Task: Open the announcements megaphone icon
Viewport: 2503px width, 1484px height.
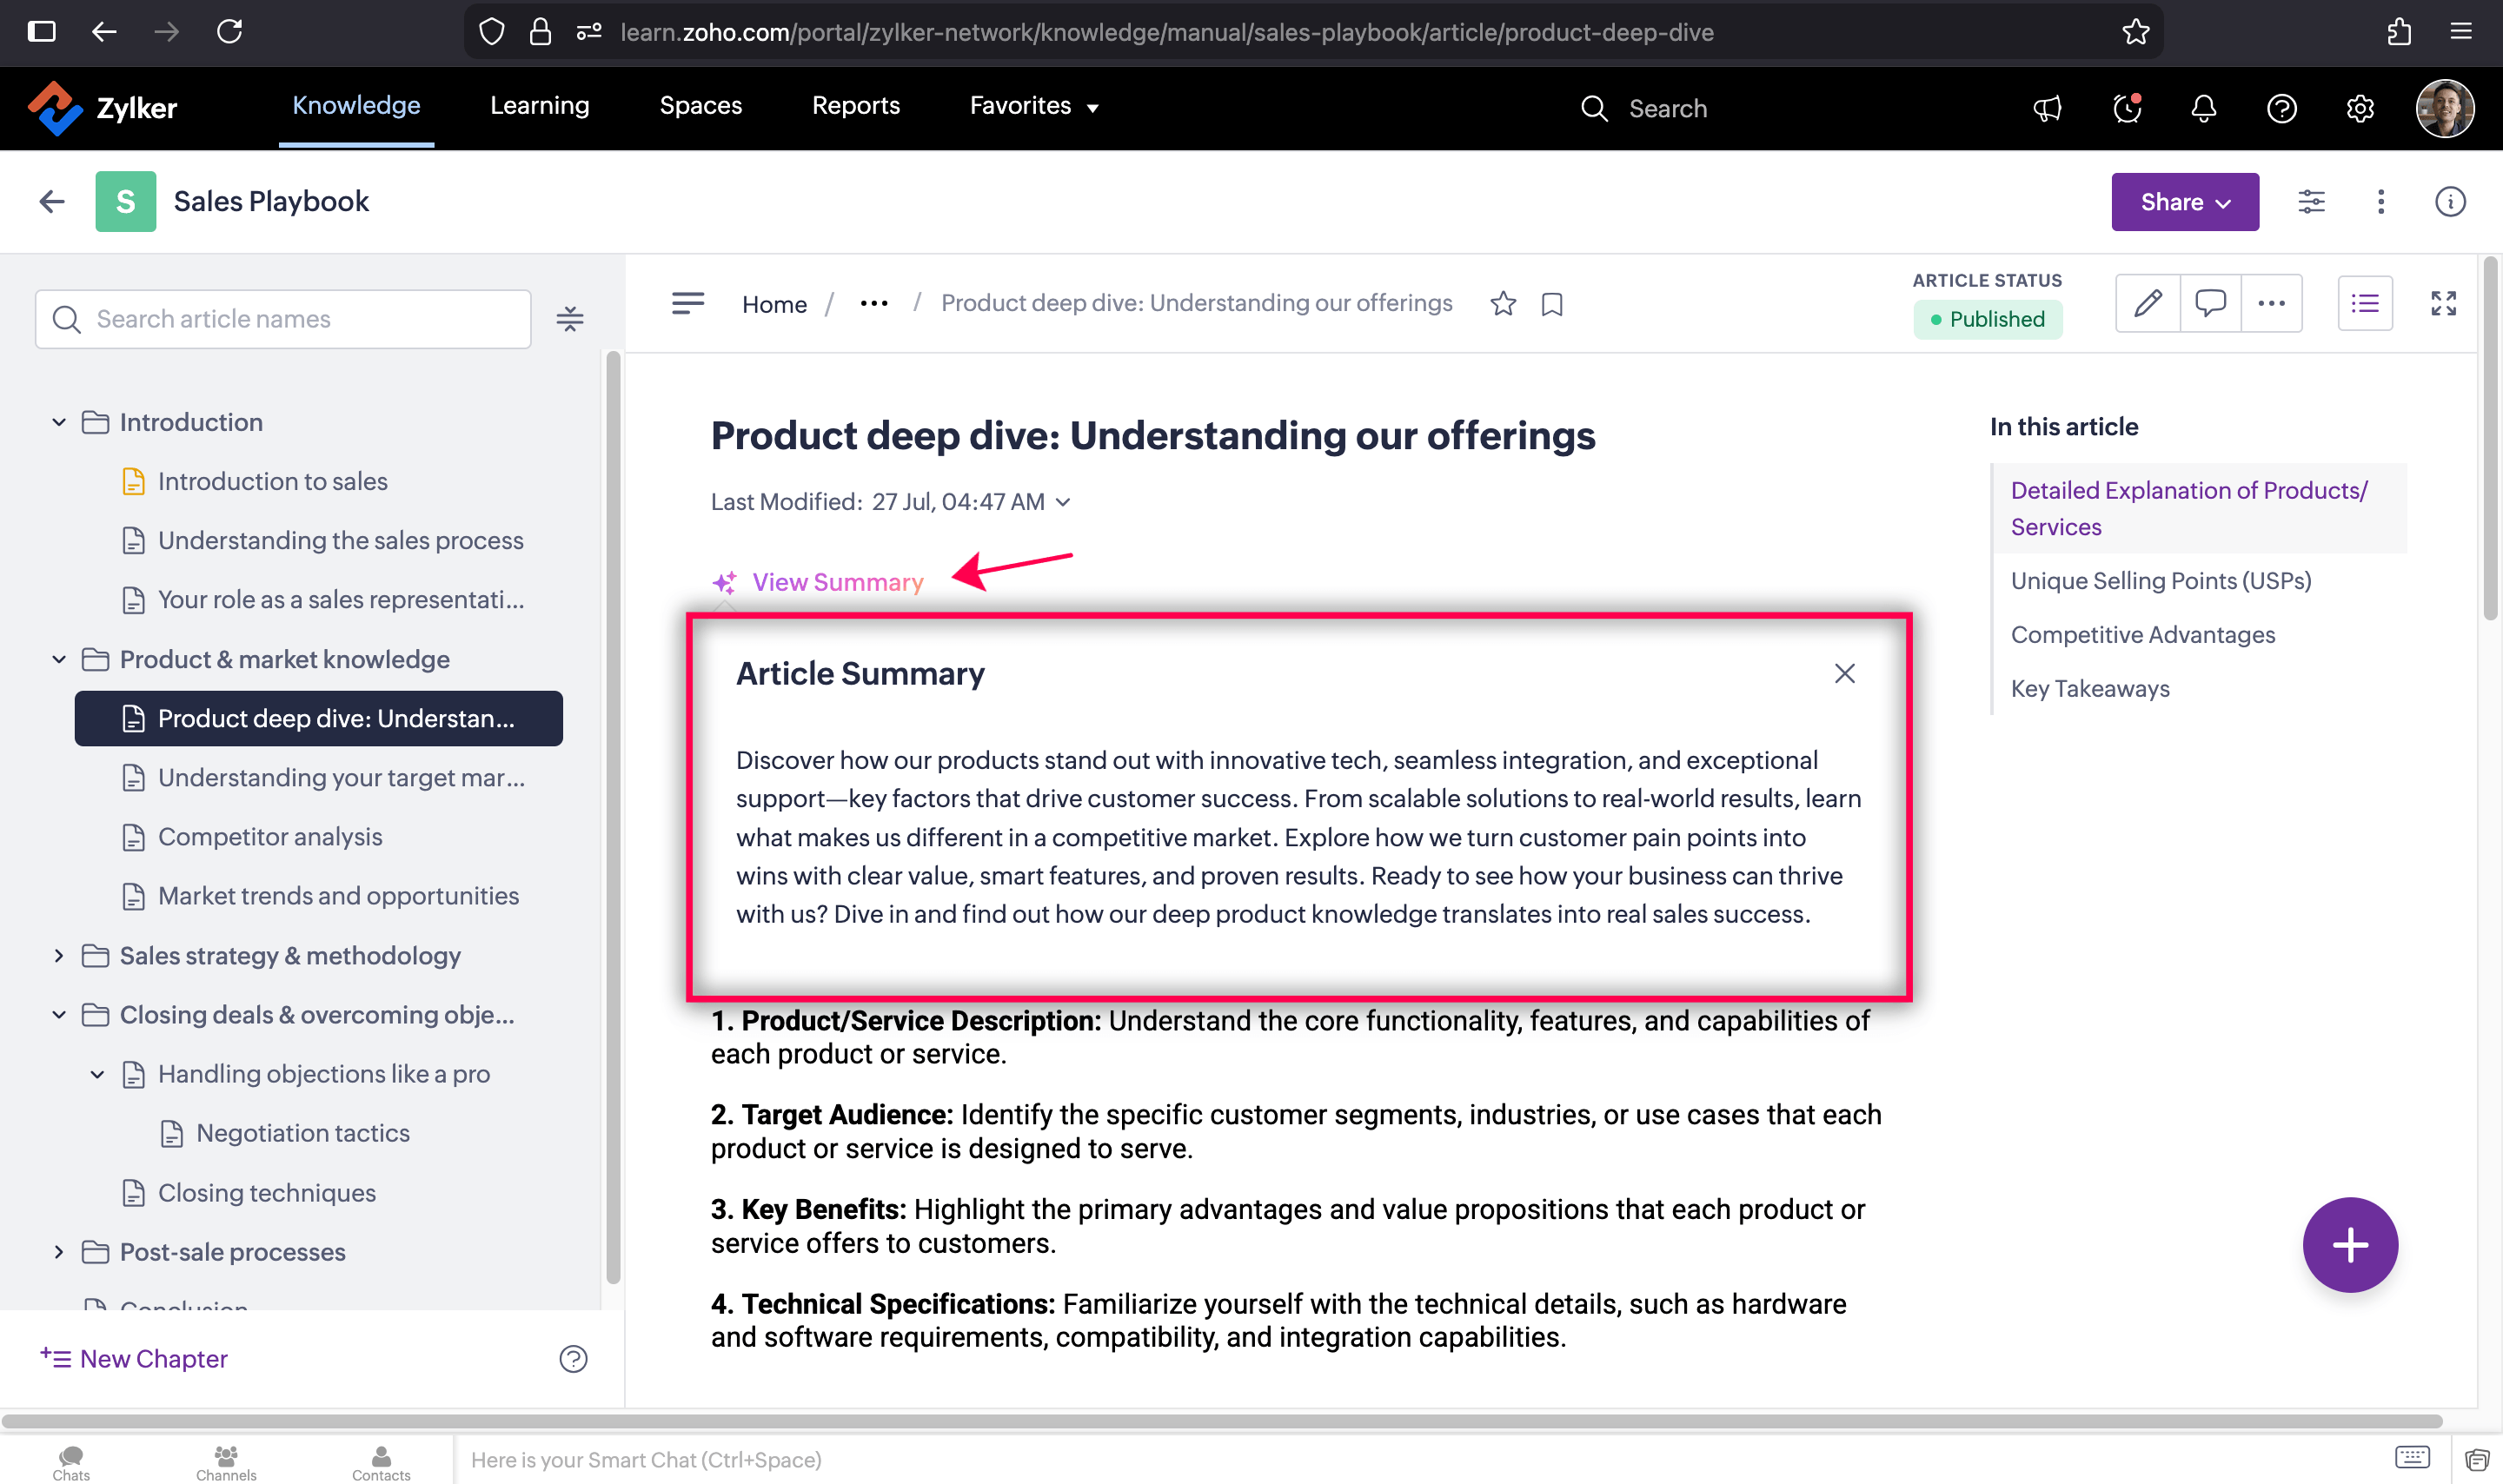Action: (x=2047, y=108)
